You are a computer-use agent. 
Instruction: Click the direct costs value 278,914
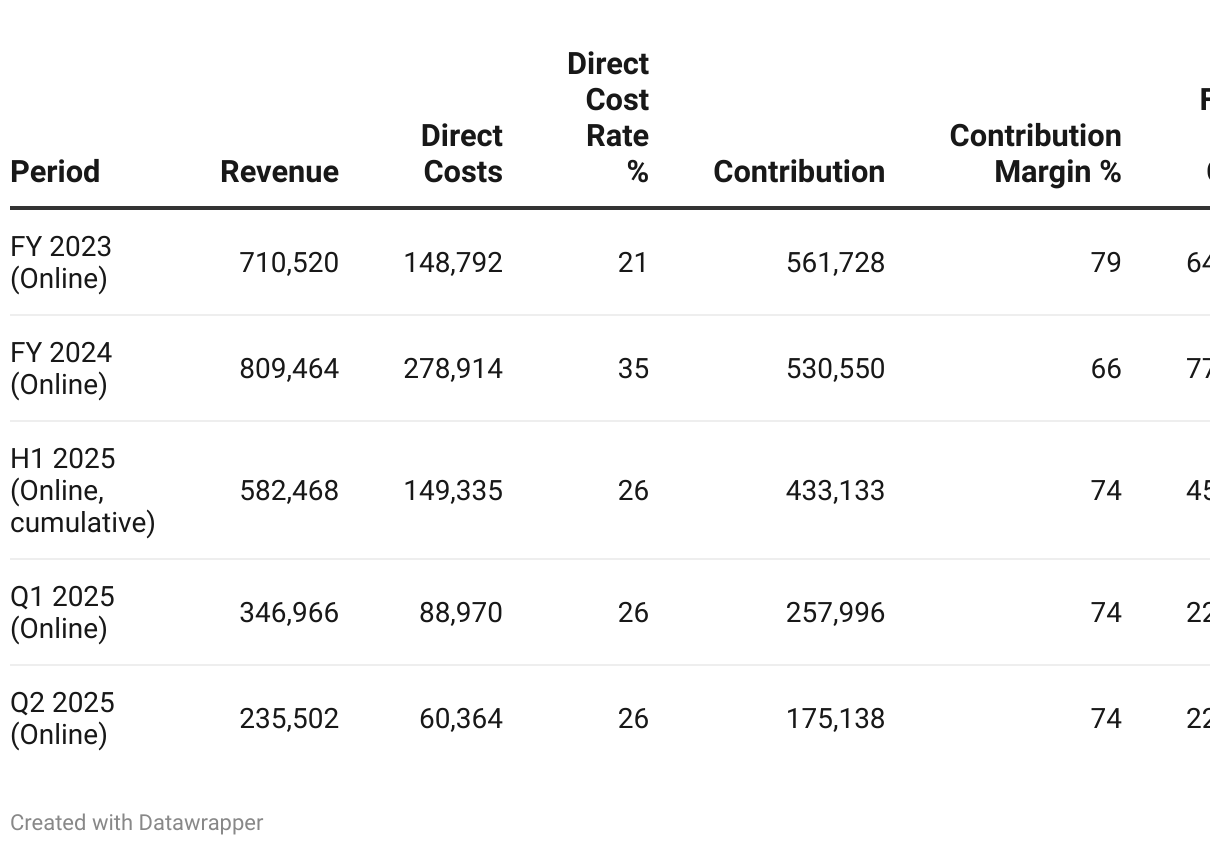453,368
